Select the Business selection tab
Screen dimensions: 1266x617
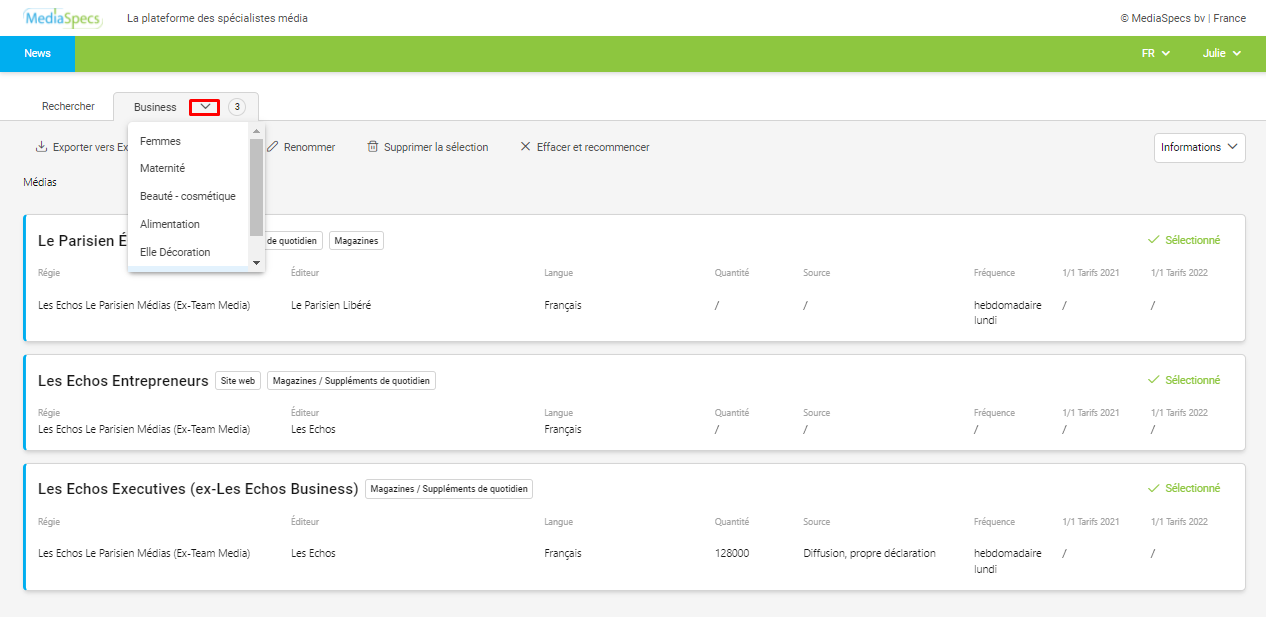155,107
